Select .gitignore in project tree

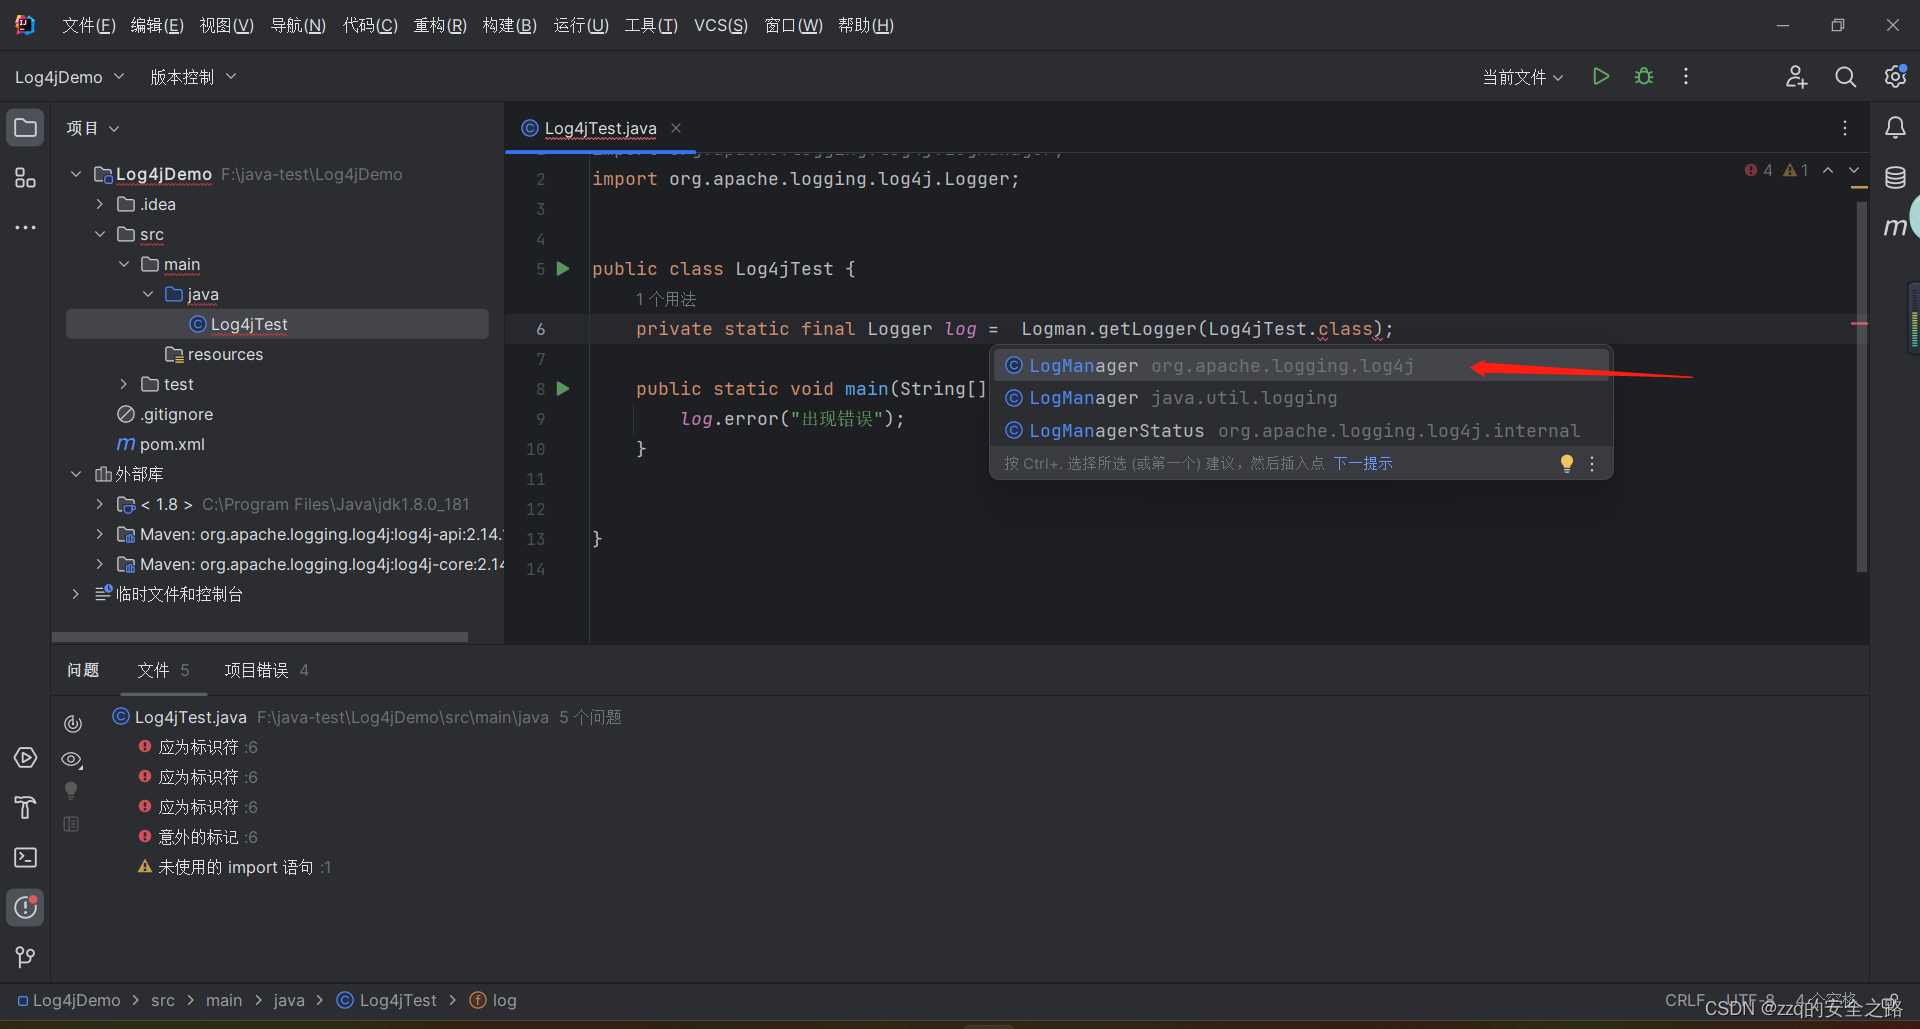[x=176, y=414]
